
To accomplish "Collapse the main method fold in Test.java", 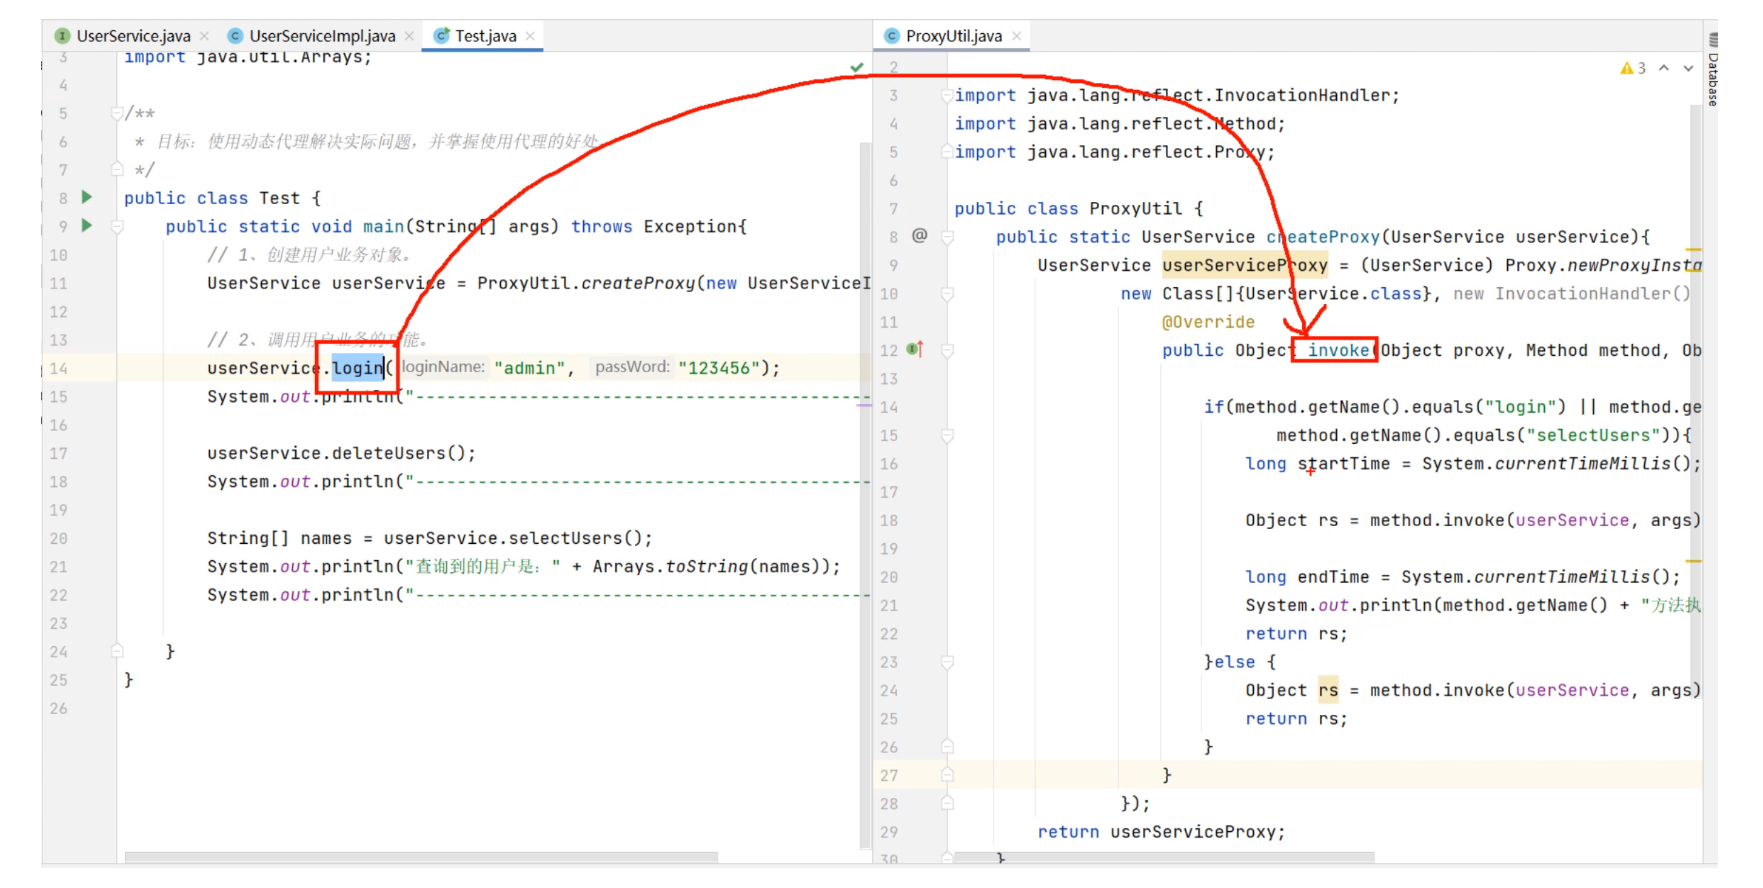I will (117, 227).
